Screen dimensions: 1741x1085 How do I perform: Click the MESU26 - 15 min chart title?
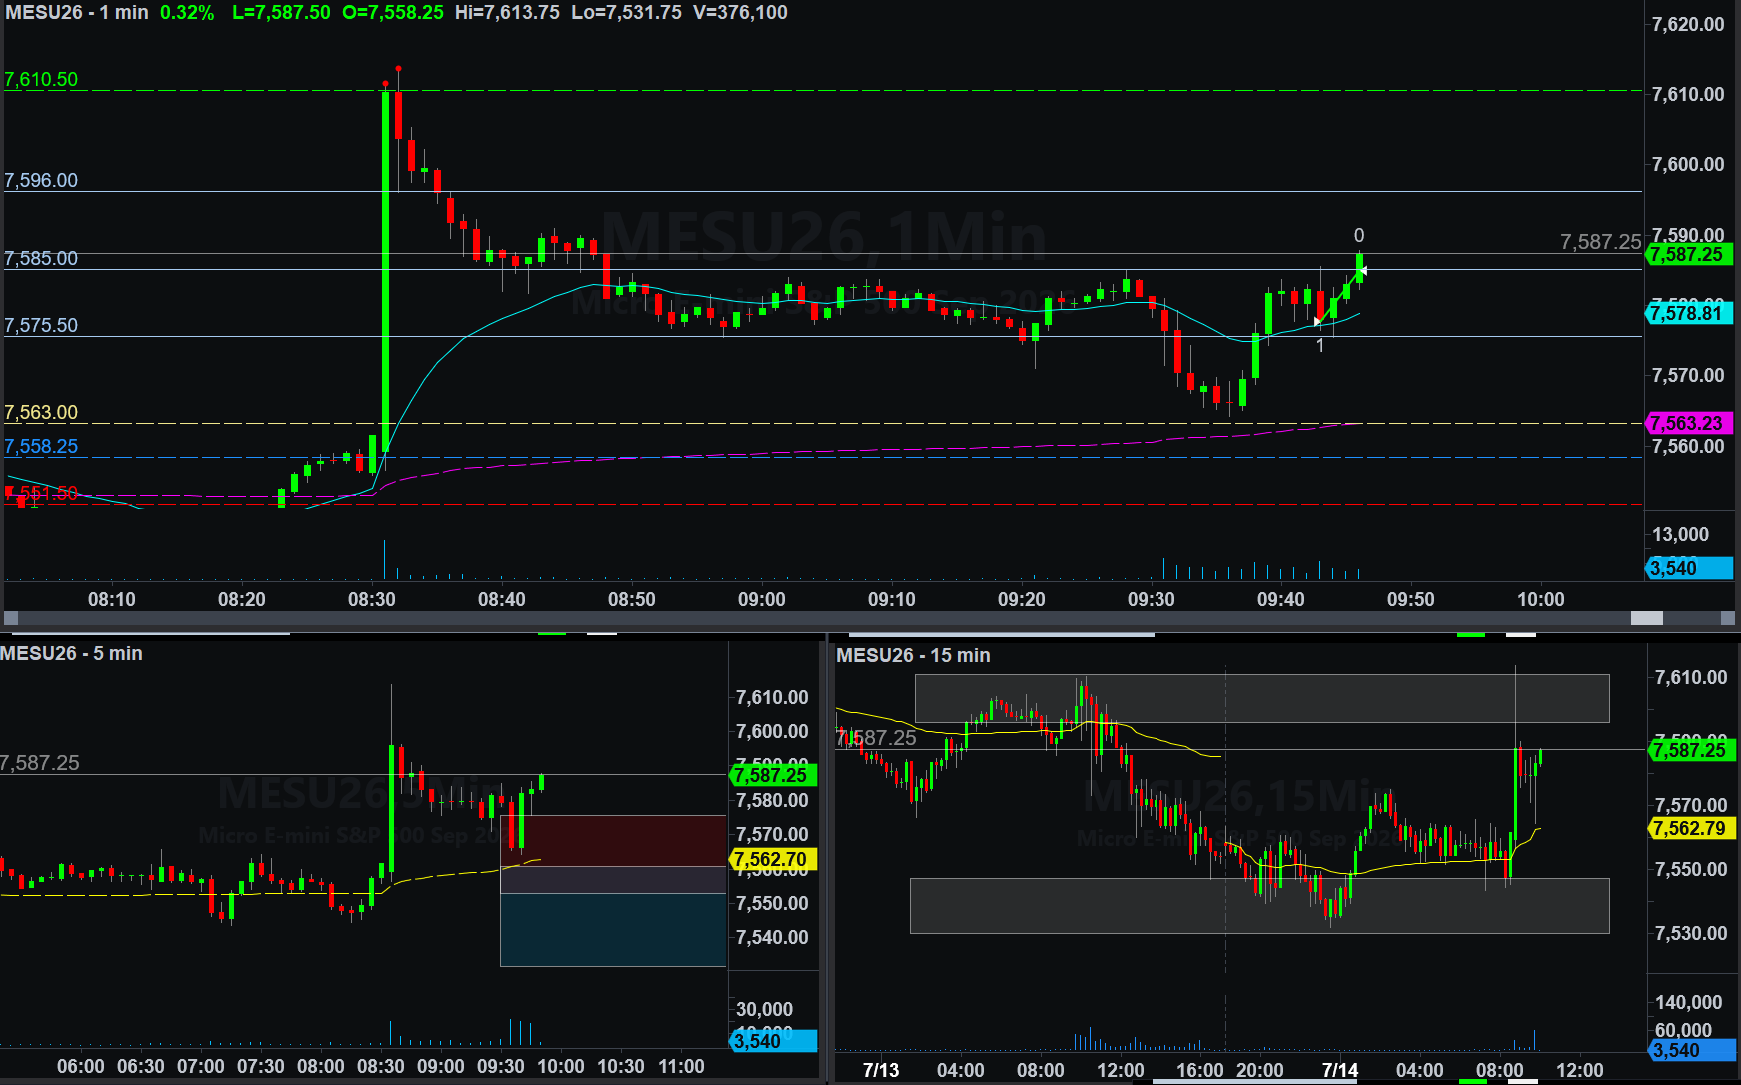(x=914, y=656)
